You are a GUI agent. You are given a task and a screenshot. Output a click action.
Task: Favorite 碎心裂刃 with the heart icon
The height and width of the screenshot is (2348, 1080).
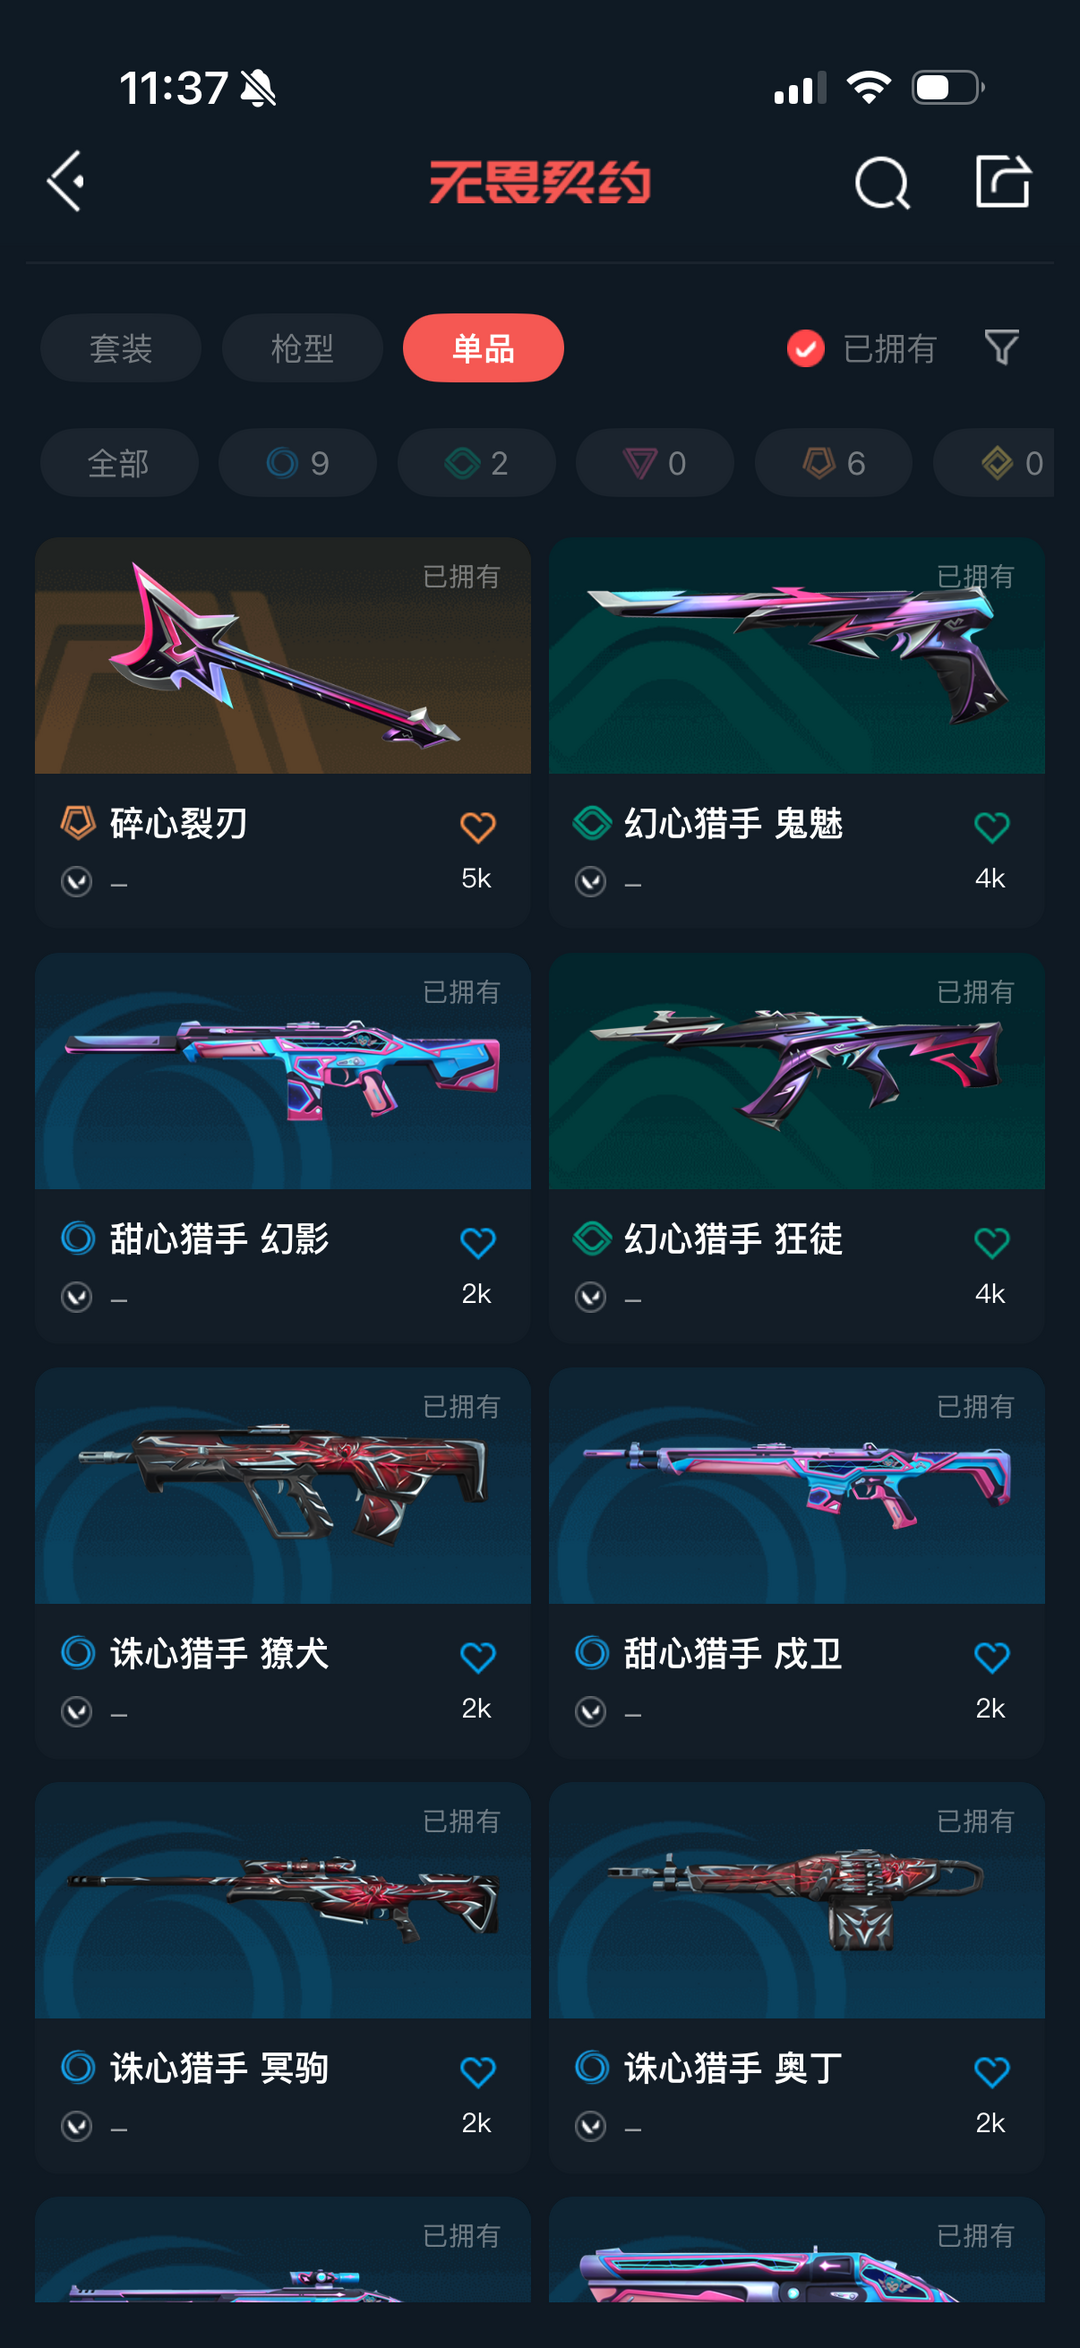pyautogui.click(x=477, y=827)
